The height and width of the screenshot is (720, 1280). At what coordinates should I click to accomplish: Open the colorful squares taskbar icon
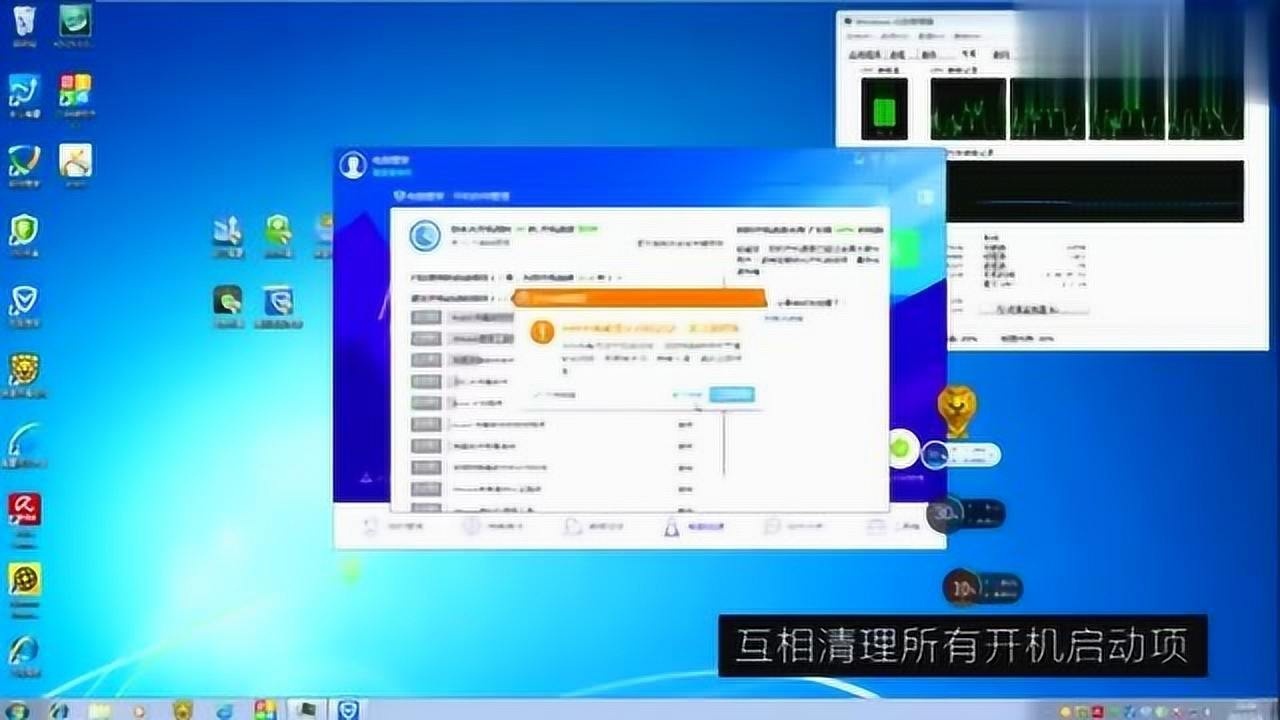point(265,710)
